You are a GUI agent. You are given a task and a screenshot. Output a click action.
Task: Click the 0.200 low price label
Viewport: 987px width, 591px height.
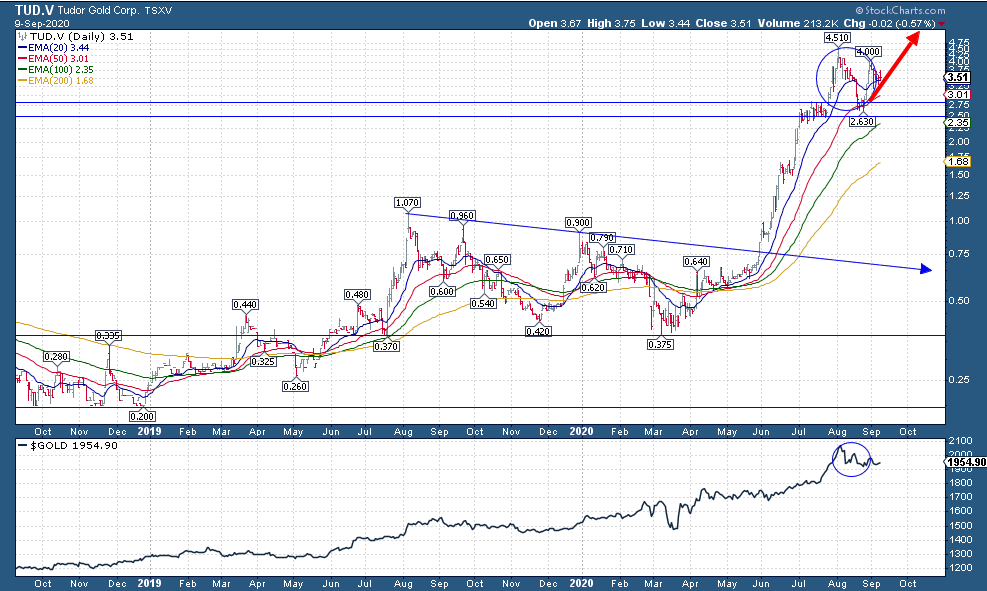(142, 417)
